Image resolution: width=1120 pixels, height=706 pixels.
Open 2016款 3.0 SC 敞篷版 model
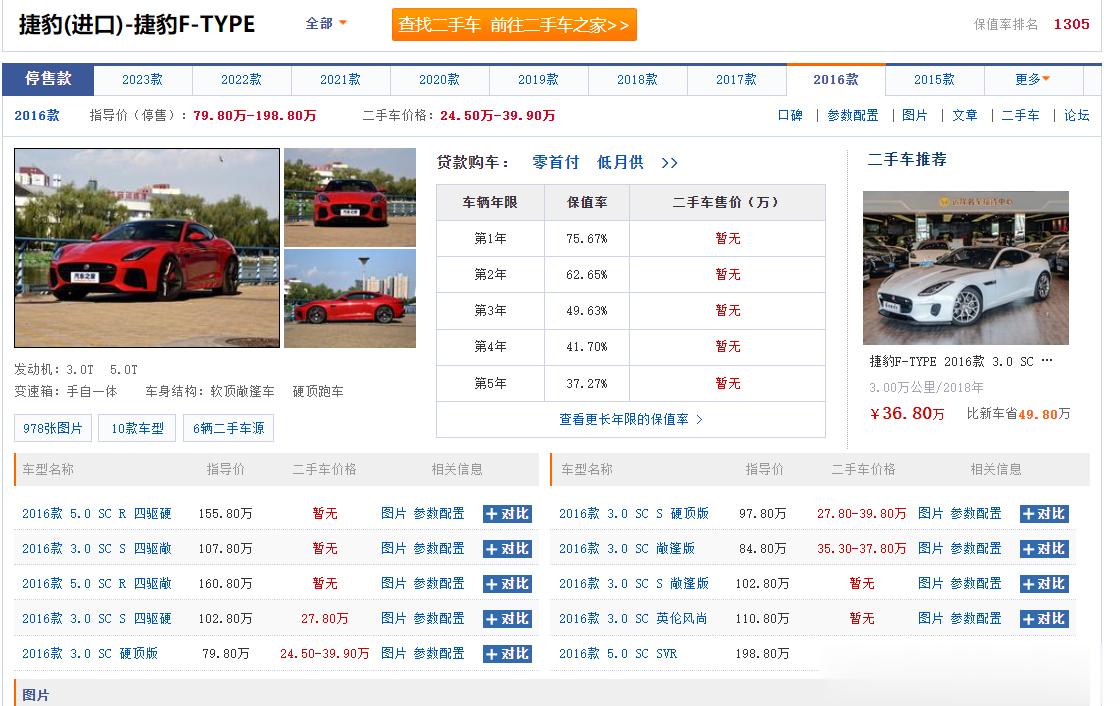(626, 549)
